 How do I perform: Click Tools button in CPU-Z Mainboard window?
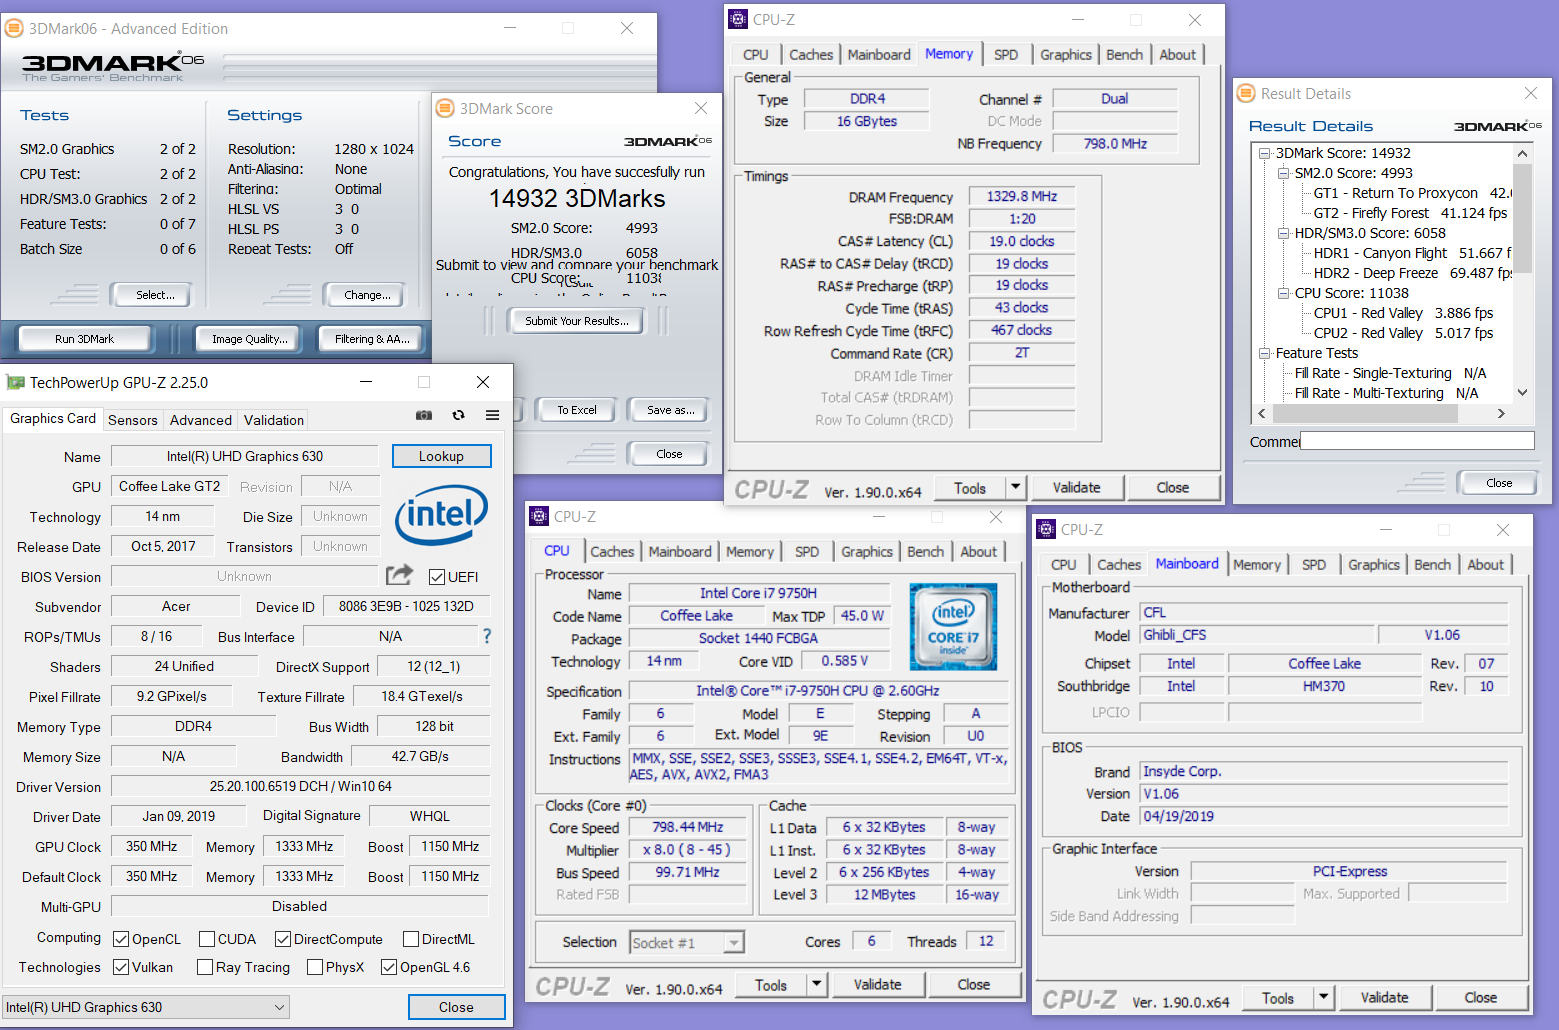[1278, 997]
